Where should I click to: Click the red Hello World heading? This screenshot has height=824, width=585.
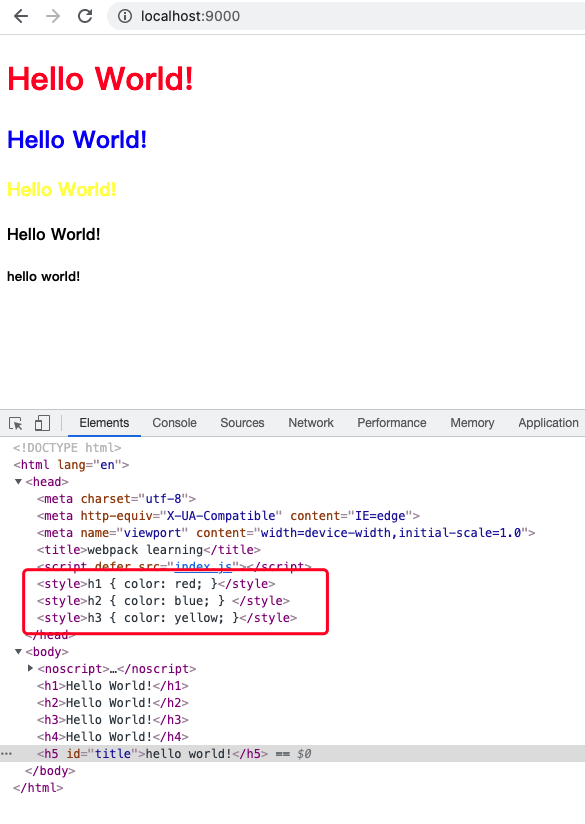point(100,79)
